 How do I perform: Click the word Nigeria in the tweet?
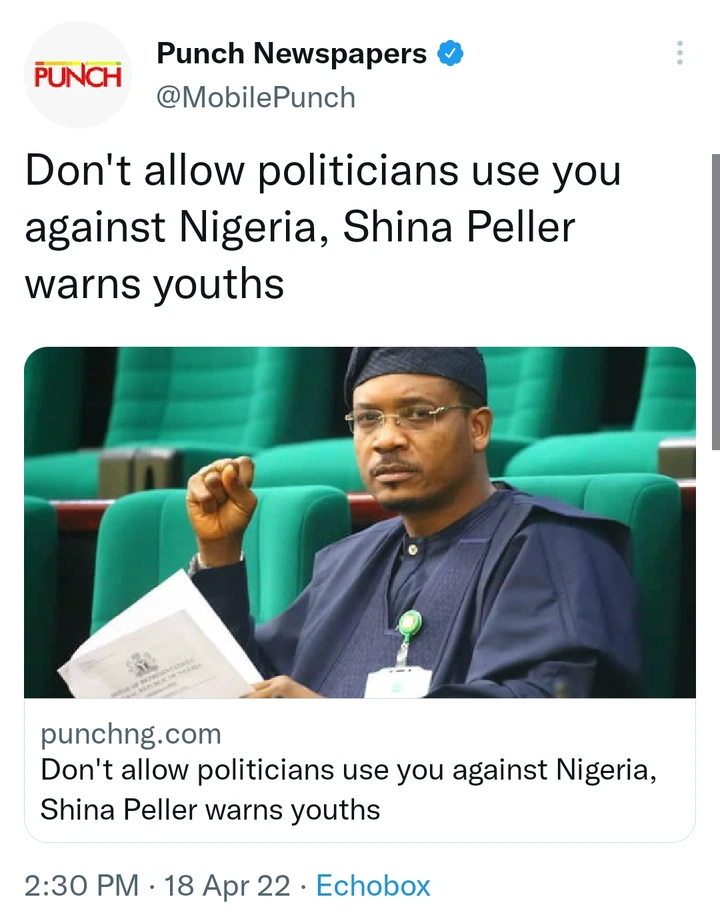click(248, 228)
